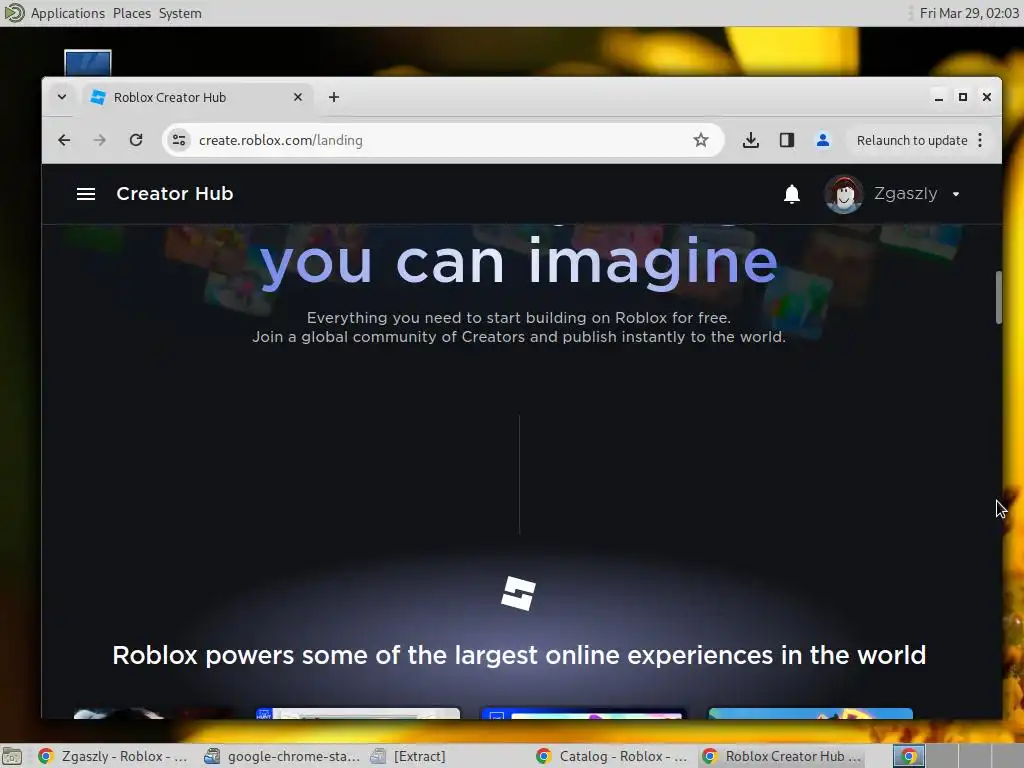Click the Zgaszly avatar picture

[844, 194]
